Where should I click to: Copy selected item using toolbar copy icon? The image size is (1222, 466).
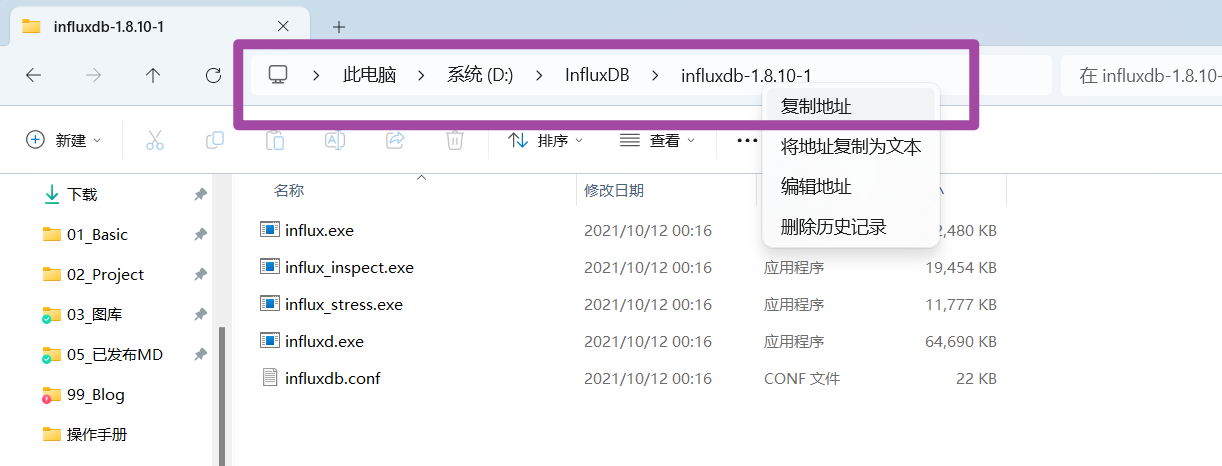[214, 140]
